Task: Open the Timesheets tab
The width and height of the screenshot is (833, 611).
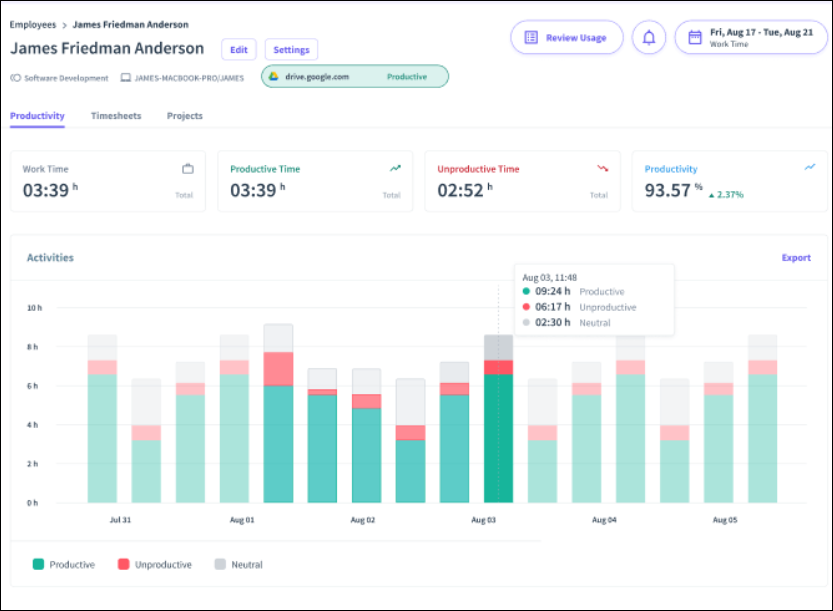Action: point(116,116)
